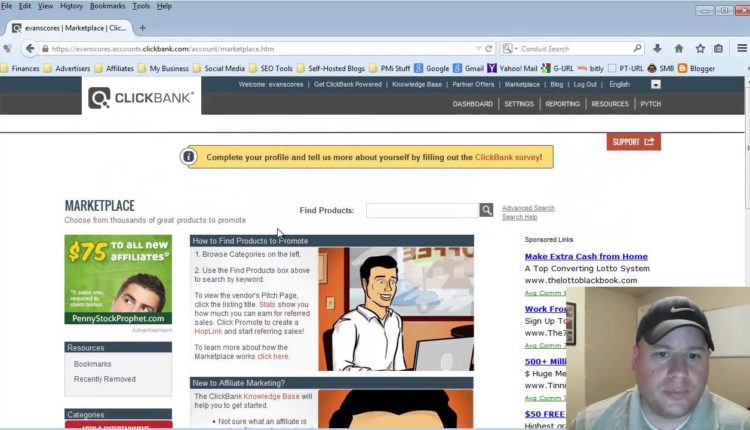Click the info icon on survey banner

click(188, 156)
